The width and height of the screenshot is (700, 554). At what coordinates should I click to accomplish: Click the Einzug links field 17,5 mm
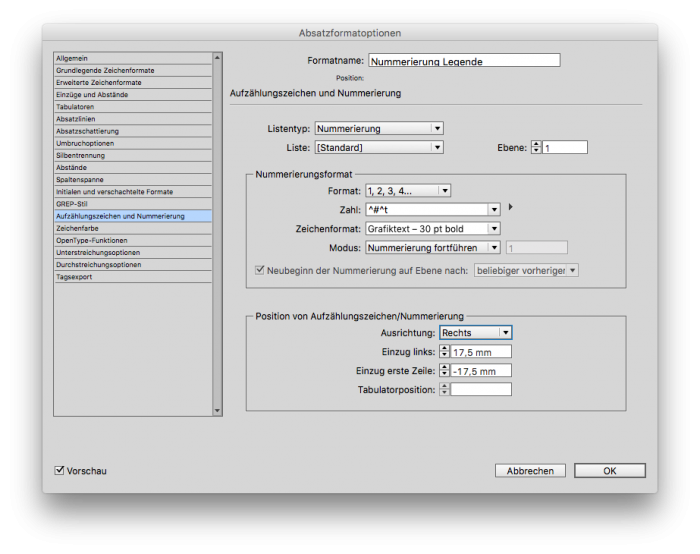click(481, 352)
